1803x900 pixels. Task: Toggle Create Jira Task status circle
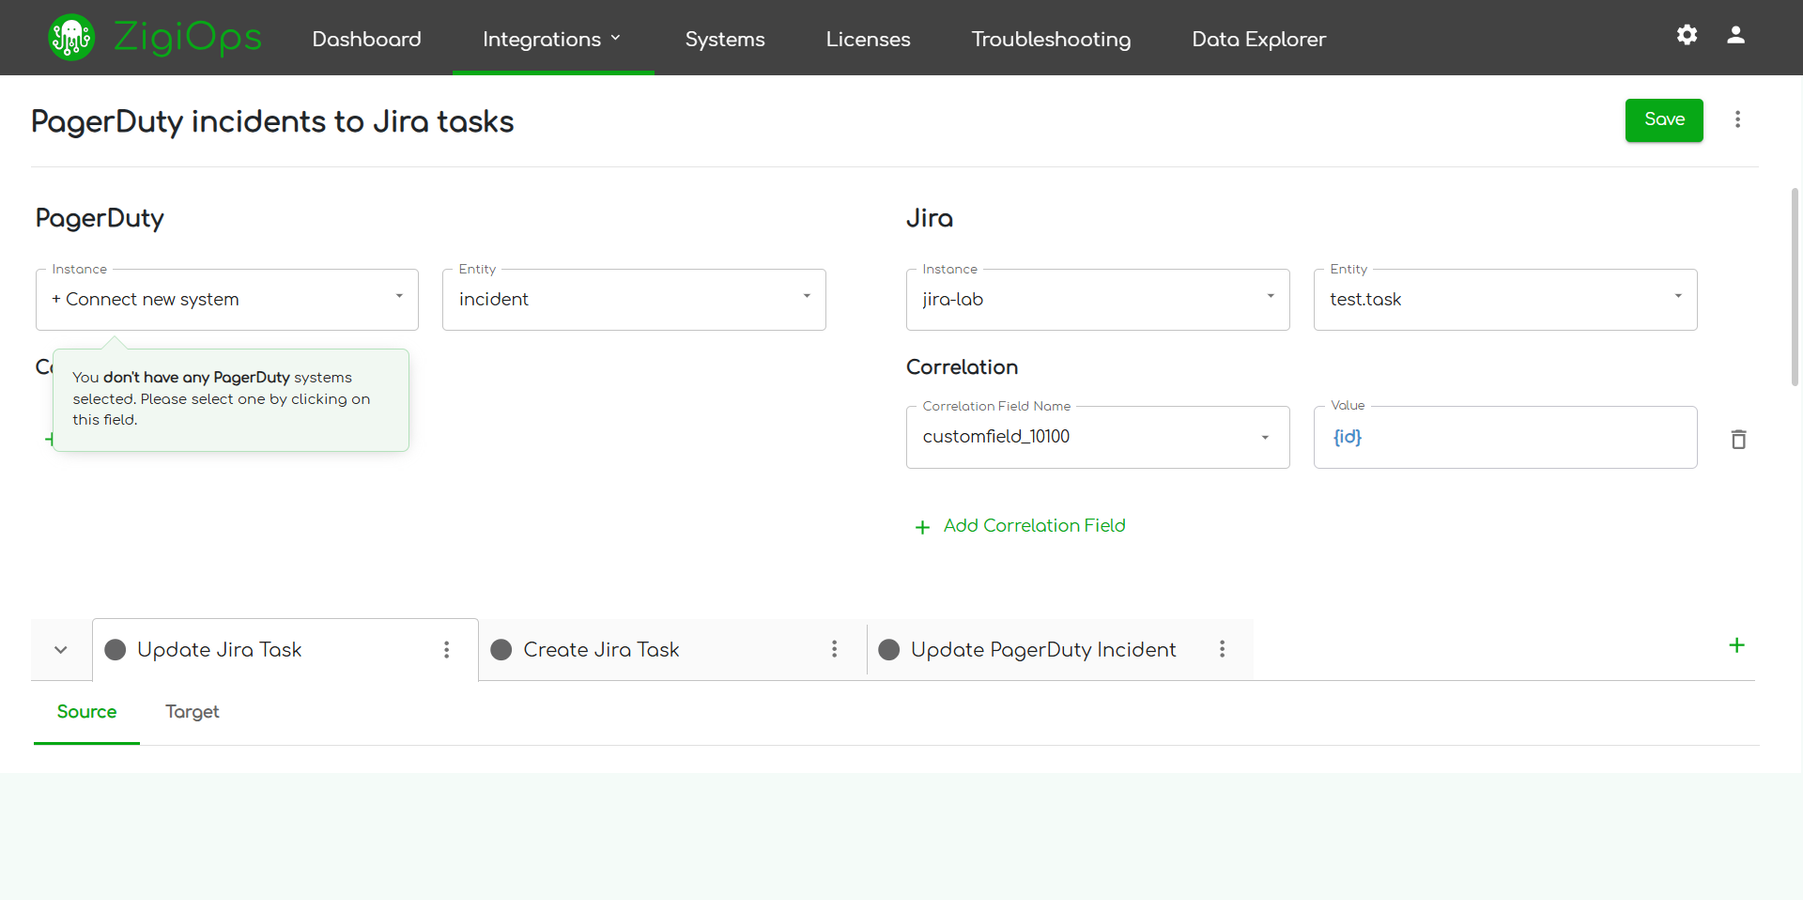click(x=501, y=650)
